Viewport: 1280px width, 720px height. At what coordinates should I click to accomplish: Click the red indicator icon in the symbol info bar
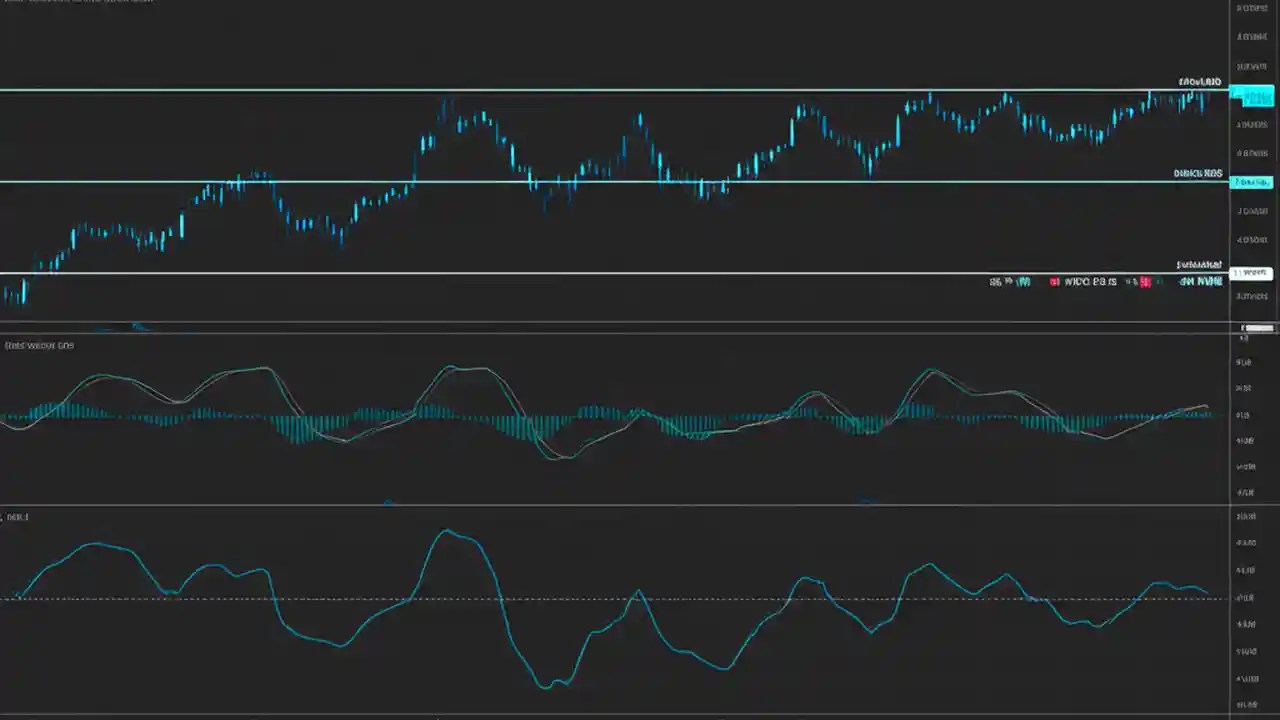[1054, 282]
